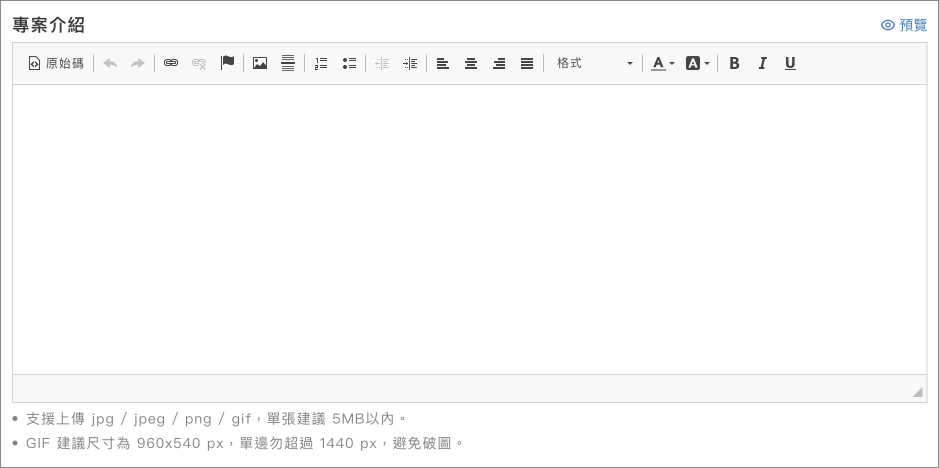Align text to the left
Viewport: 939px width, 468px height.
click(x=443, y=63)
